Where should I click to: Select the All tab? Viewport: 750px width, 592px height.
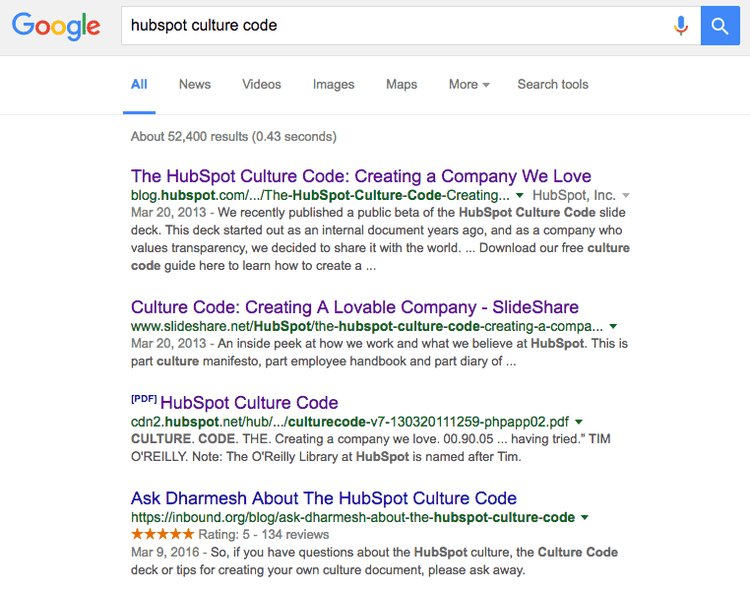click(139, 85)
